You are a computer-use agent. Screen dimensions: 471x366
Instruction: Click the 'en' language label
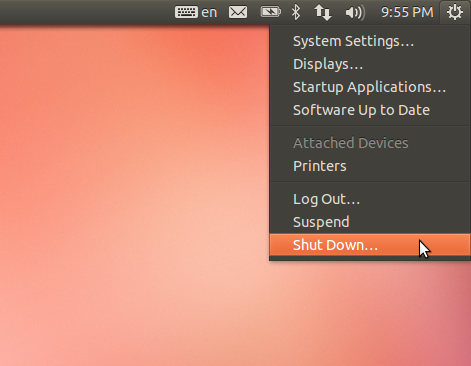(209, 13)
